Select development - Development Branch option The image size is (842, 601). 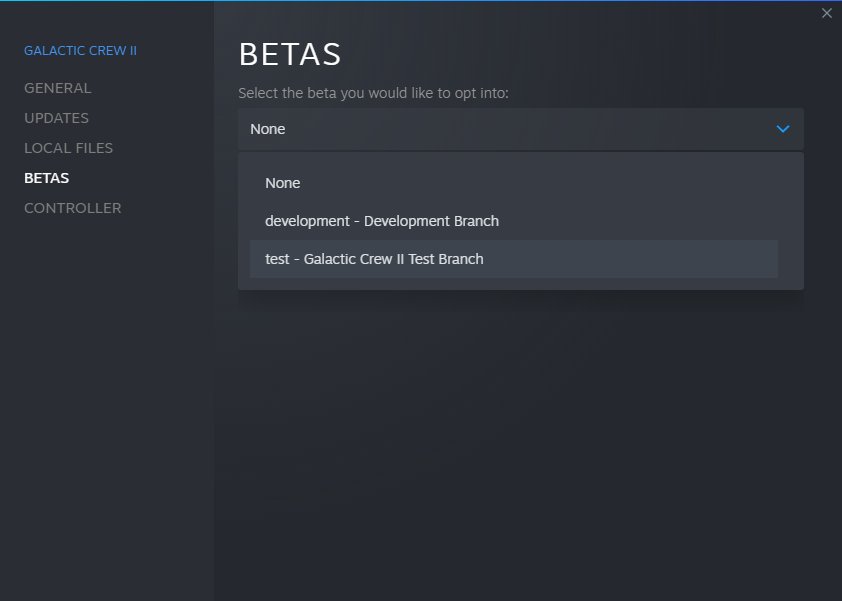382,221
